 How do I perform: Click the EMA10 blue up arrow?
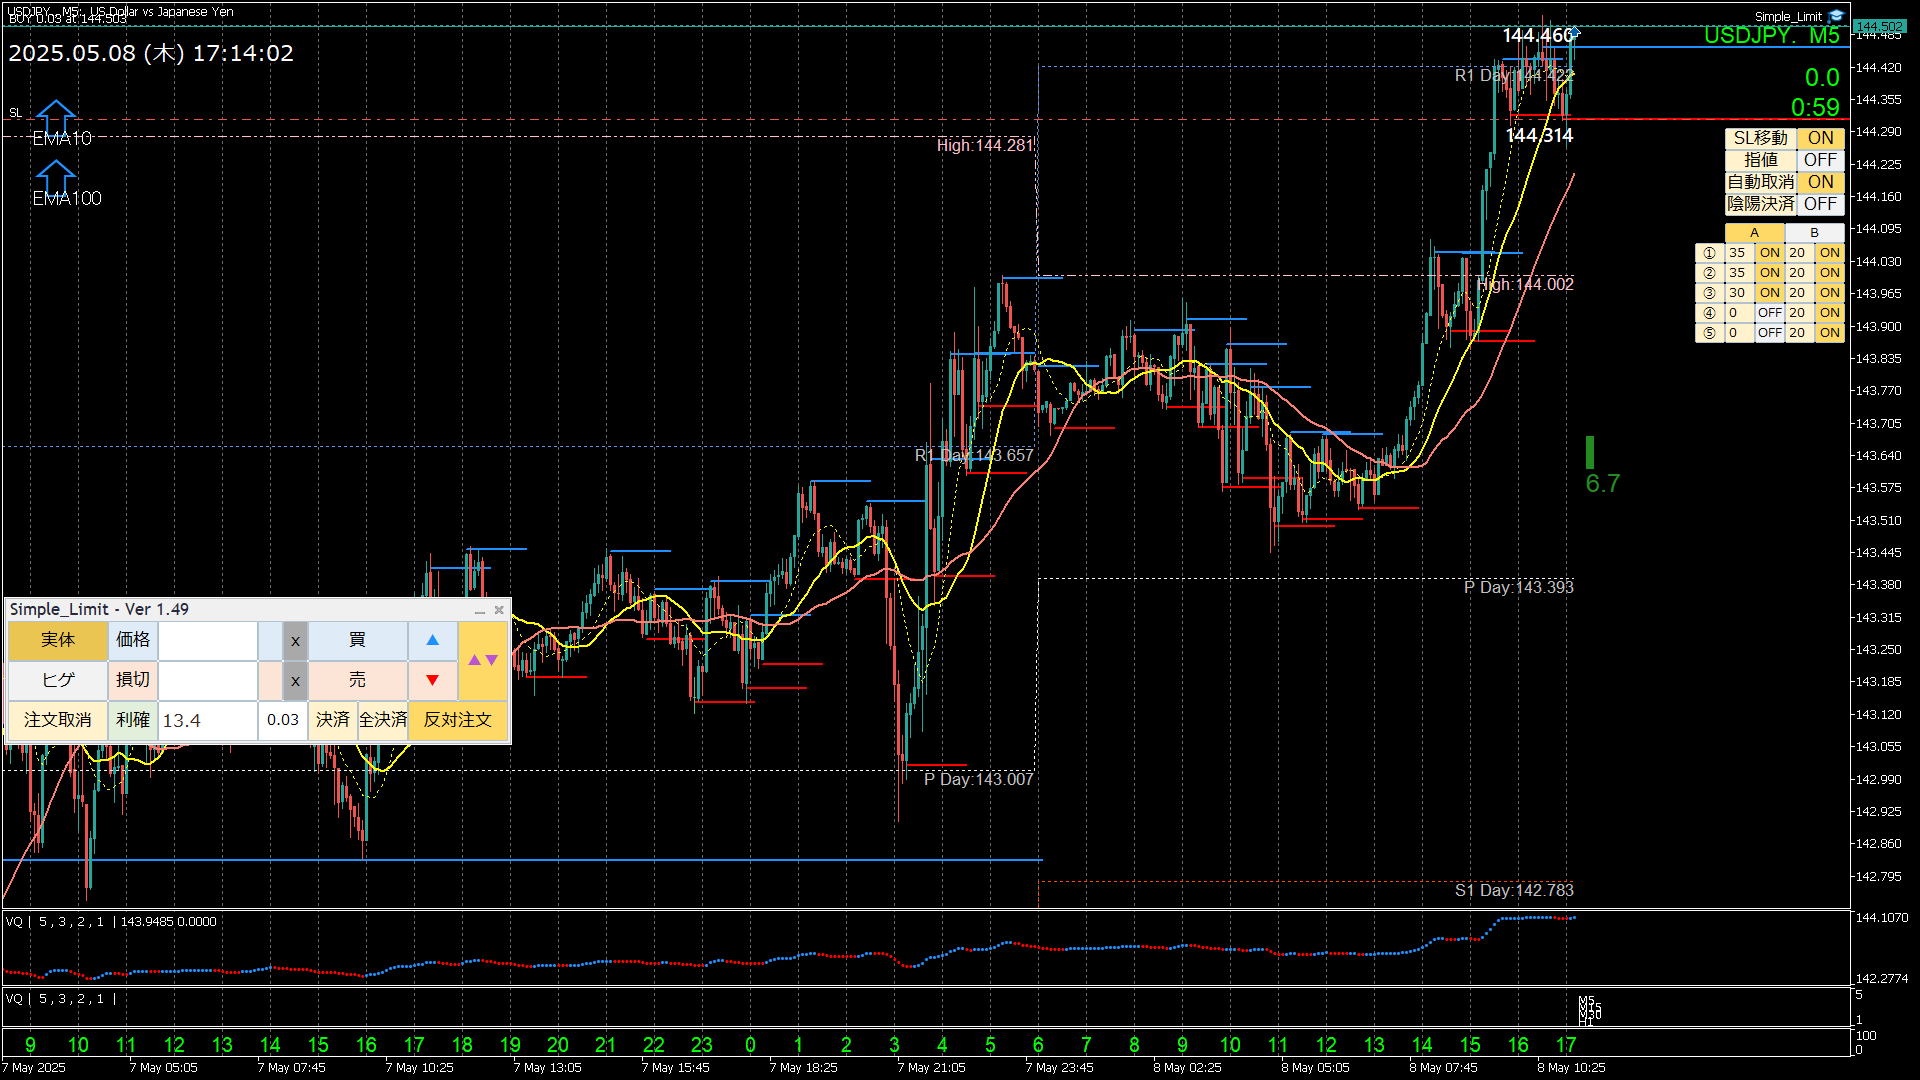pos(56,116)
